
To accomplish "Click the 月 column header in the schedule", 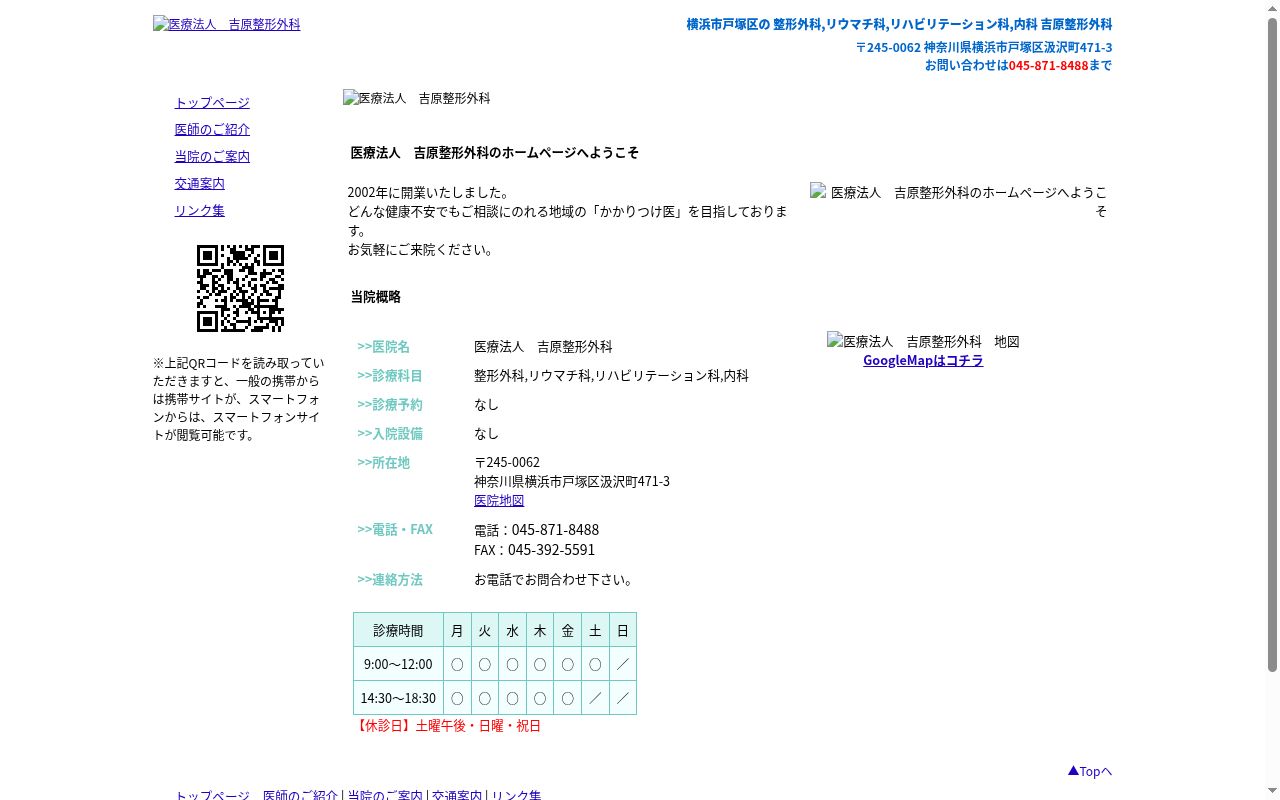I will pyautogui.click(x=457, y=630).
